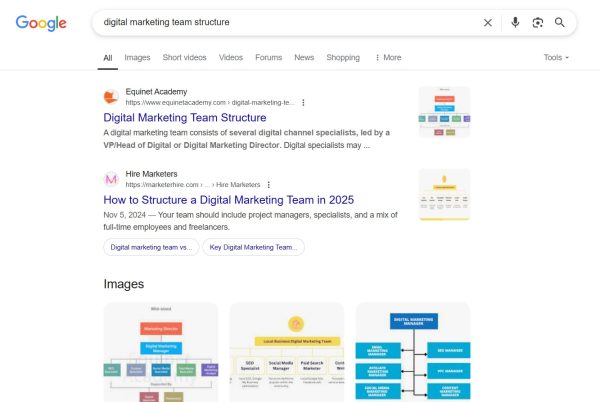
Task: Open the Marketing Director org chart image
Action: tap(161, 352)
